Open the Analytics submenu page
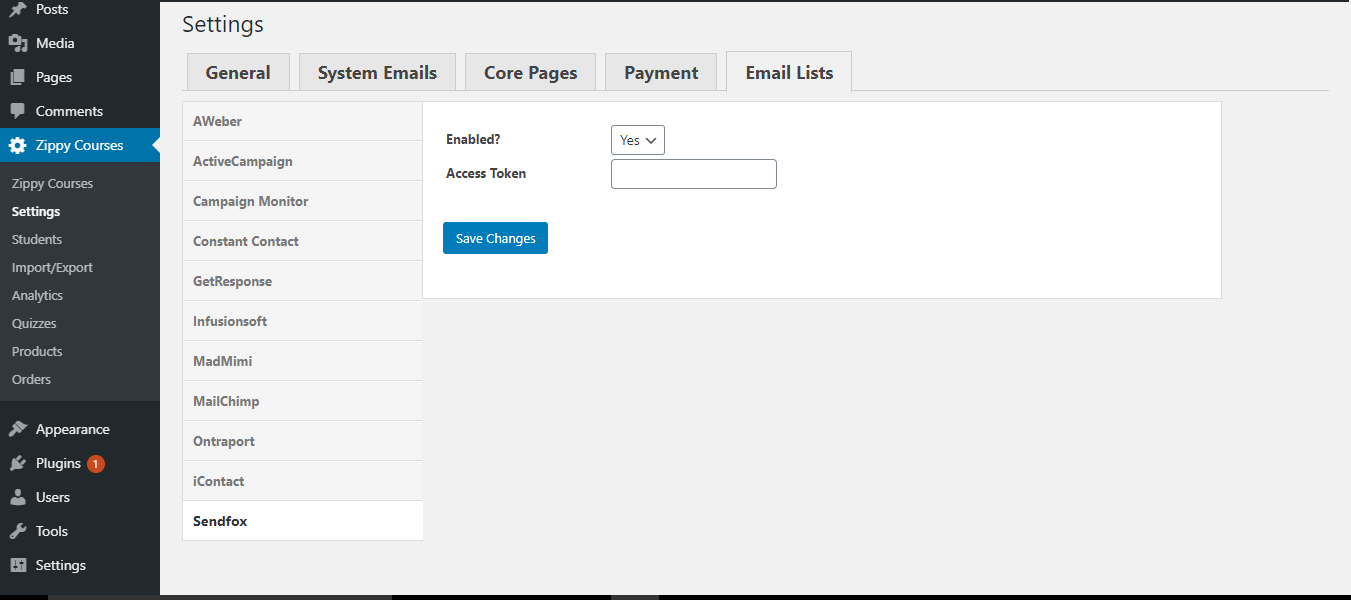Viewport: 1351px width, 600px height. tap(37, 295)
